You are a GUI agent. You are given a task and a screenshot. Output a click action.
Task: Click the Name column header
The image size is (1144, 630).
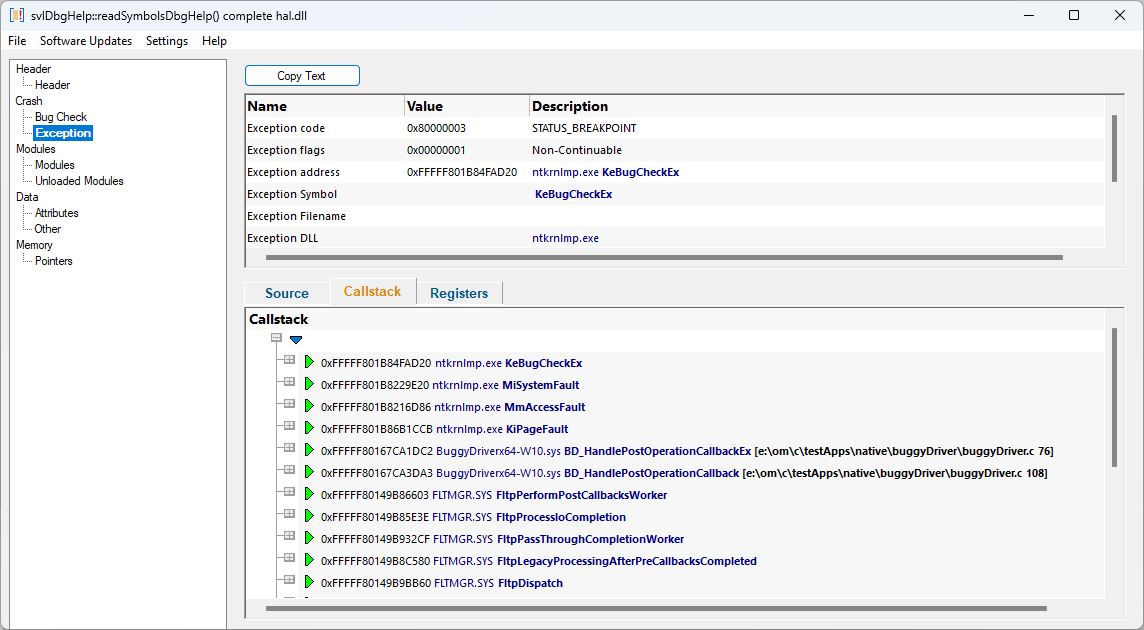point(325,106)
